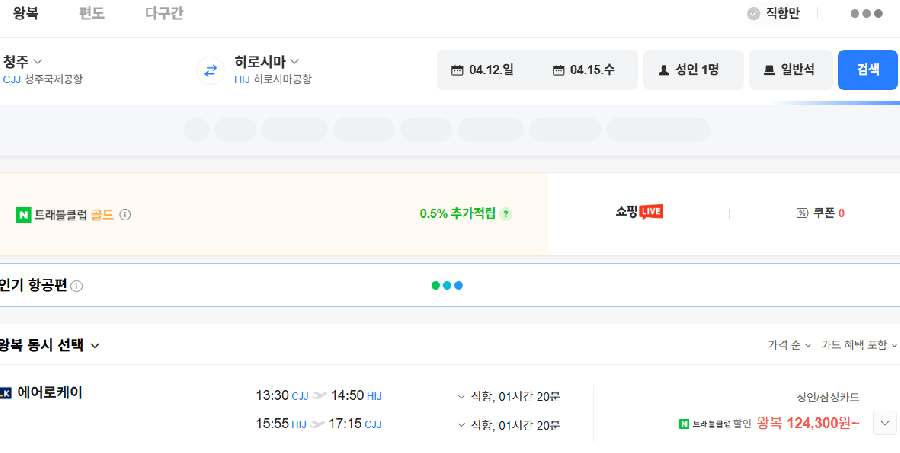Click info icon beside 트래블클럽 골드
This screenshot has height=453, width=900.
[x=126, y=214]
